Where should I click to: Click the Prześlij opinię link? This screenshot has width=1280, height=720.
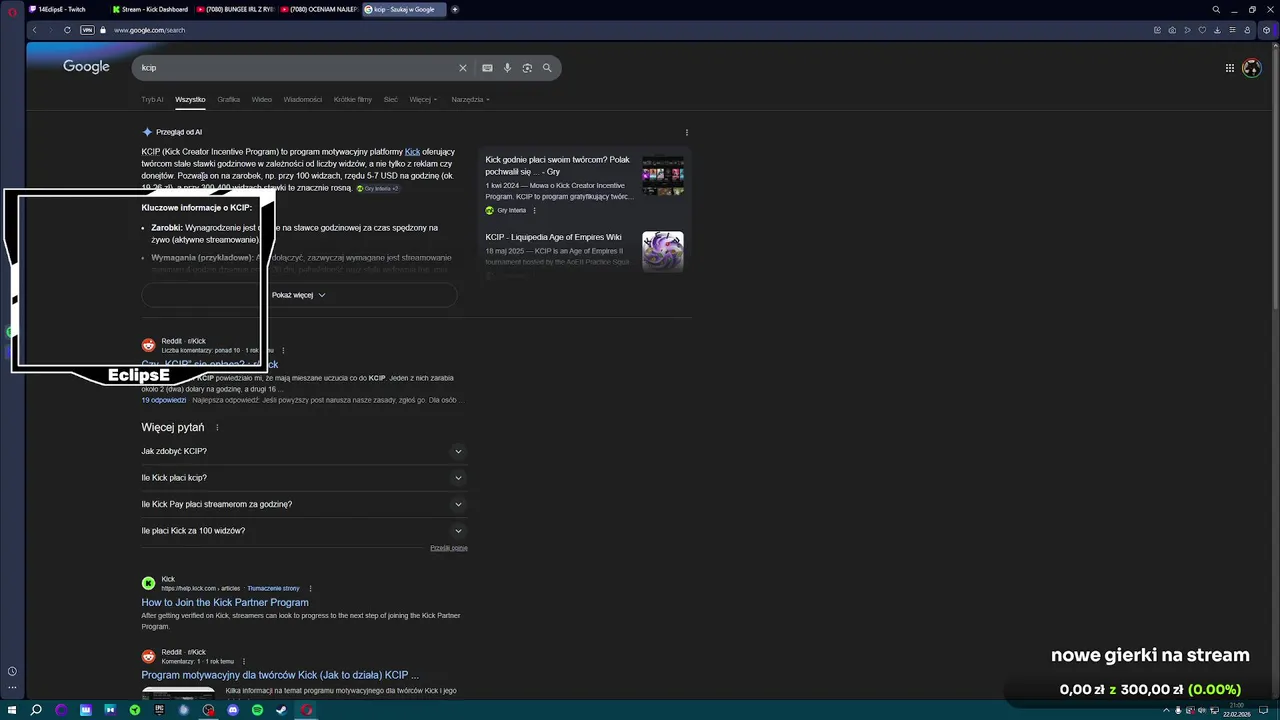449,548
